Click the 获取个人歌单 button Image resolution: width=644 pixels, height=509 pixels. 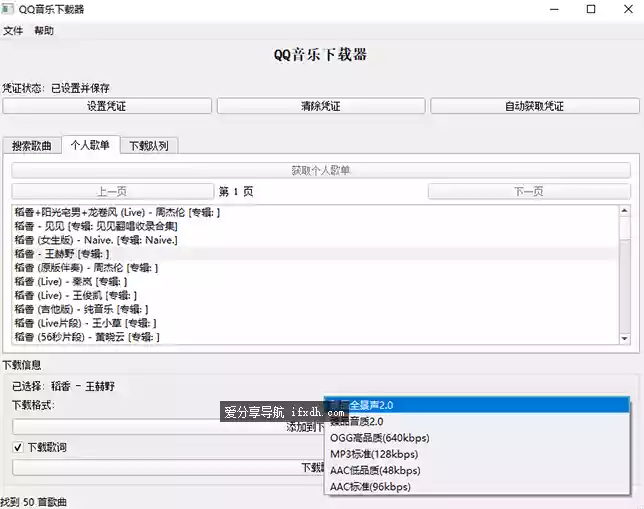[x=321, y=170]
